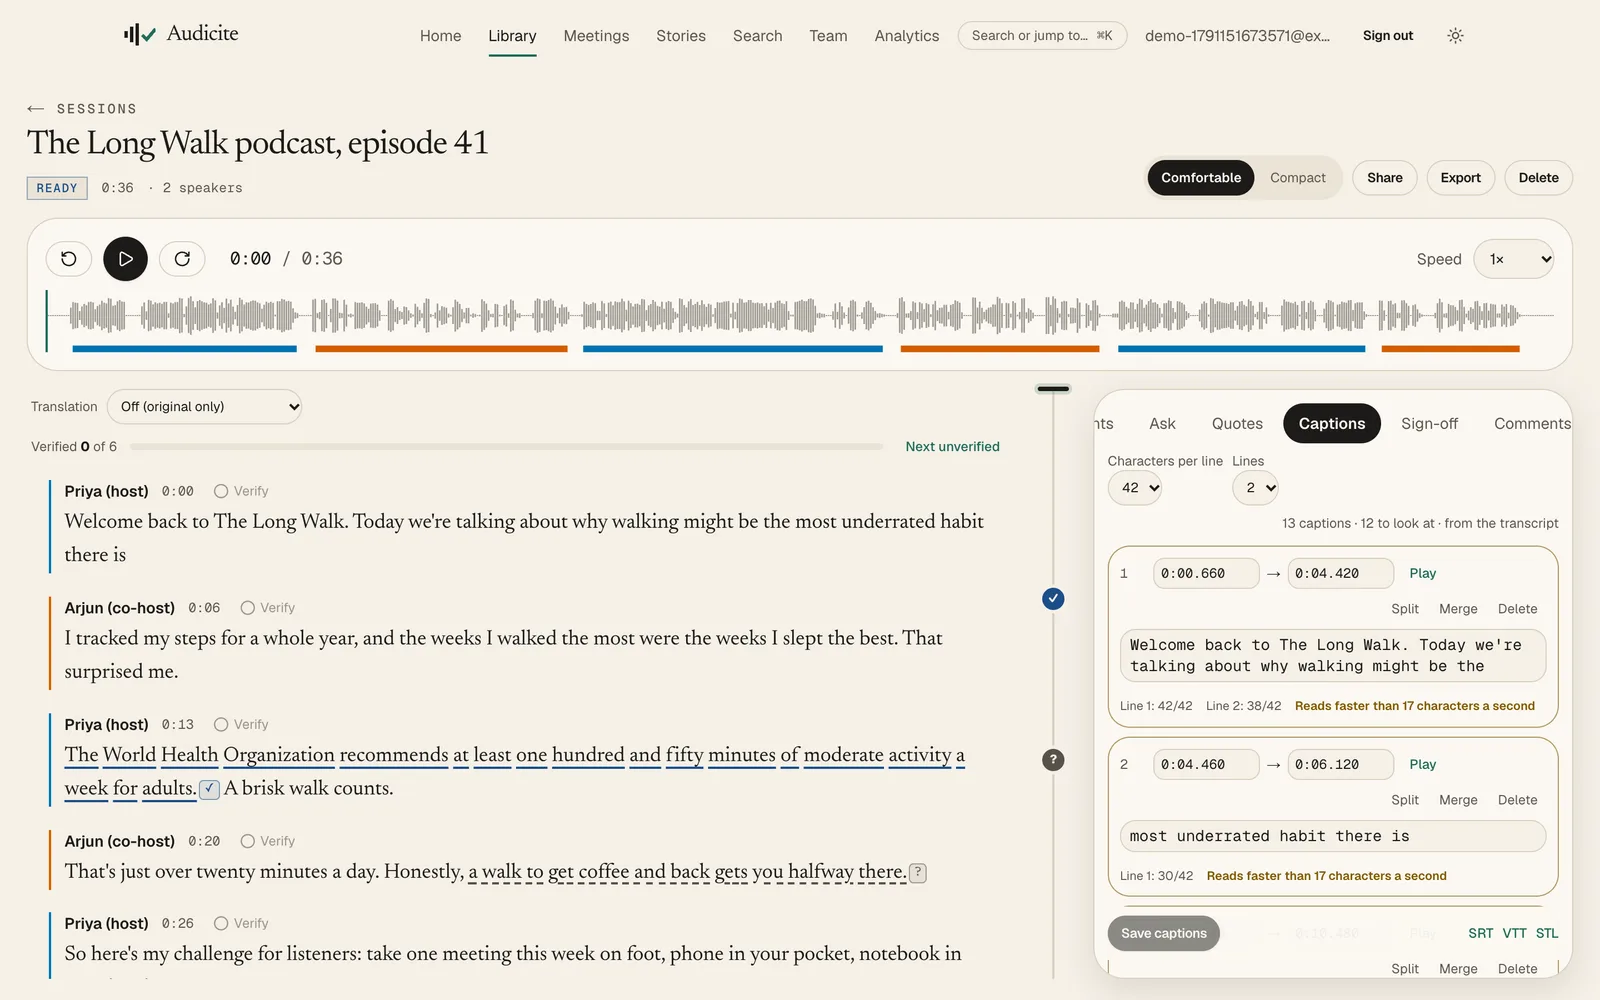Verify Priya's 0:00 transcript segment

(x=241, y=491)
